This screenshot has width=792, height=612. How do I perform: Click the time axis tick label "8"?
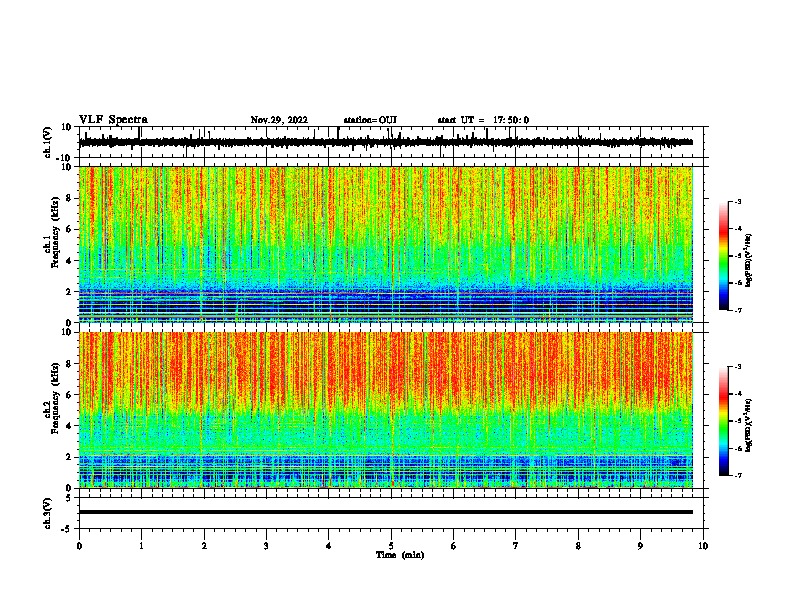[x=578, y=546]
